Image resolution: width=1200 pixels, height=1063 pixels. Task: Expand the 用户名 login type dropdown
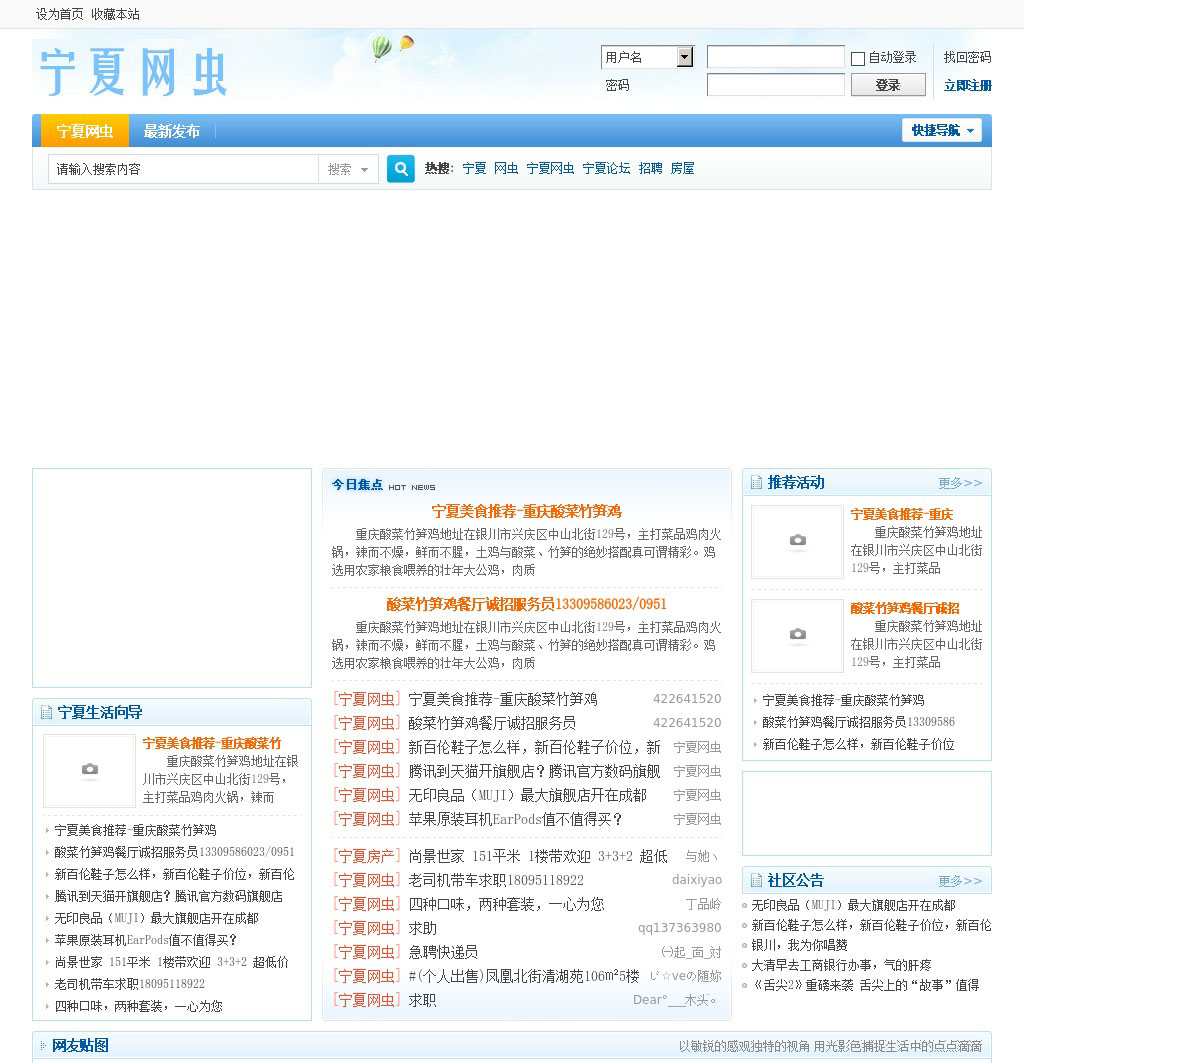click(684, 57)
